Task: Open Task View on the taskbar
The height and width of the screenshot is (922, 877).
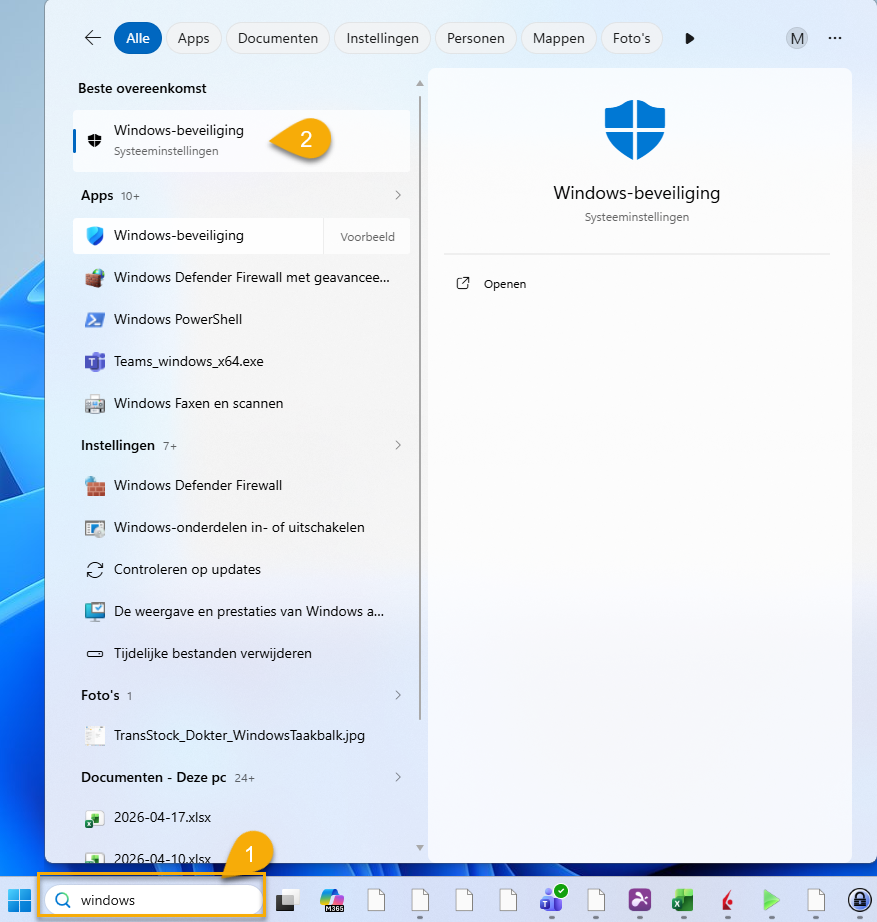Action: point(287,900)
